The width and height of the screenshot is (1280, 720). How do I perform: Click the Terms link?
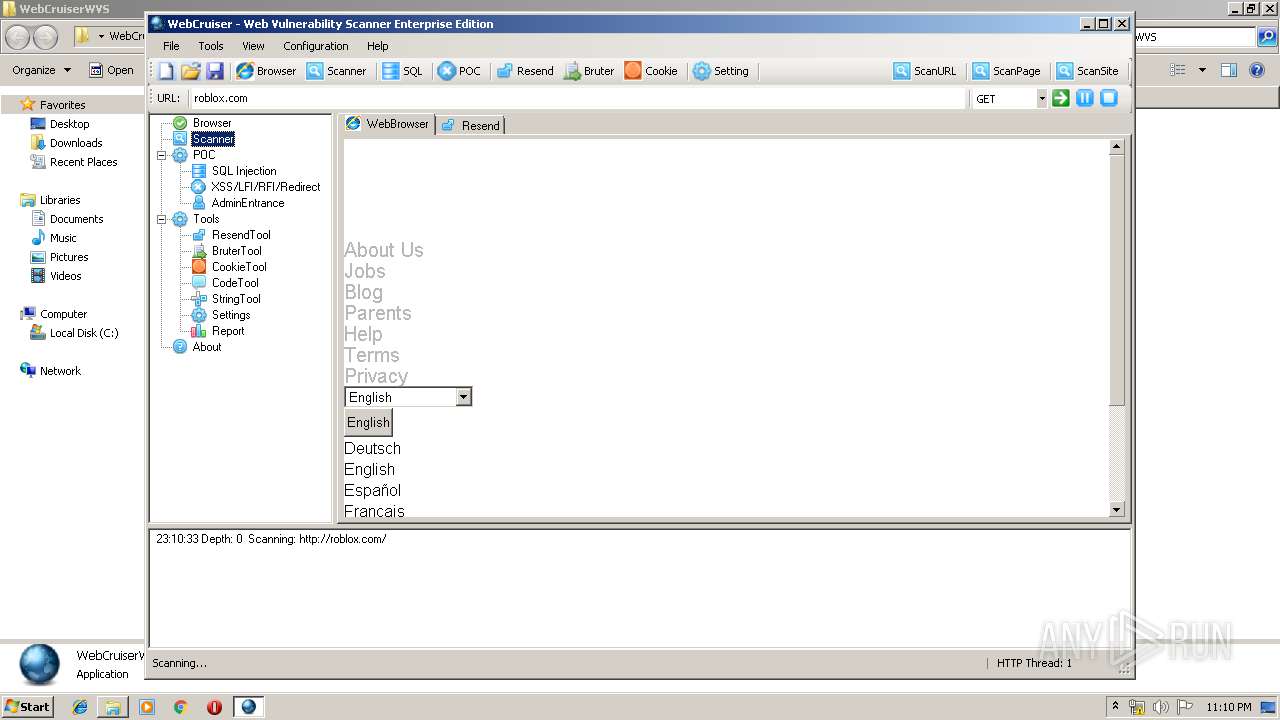[372, 355]
